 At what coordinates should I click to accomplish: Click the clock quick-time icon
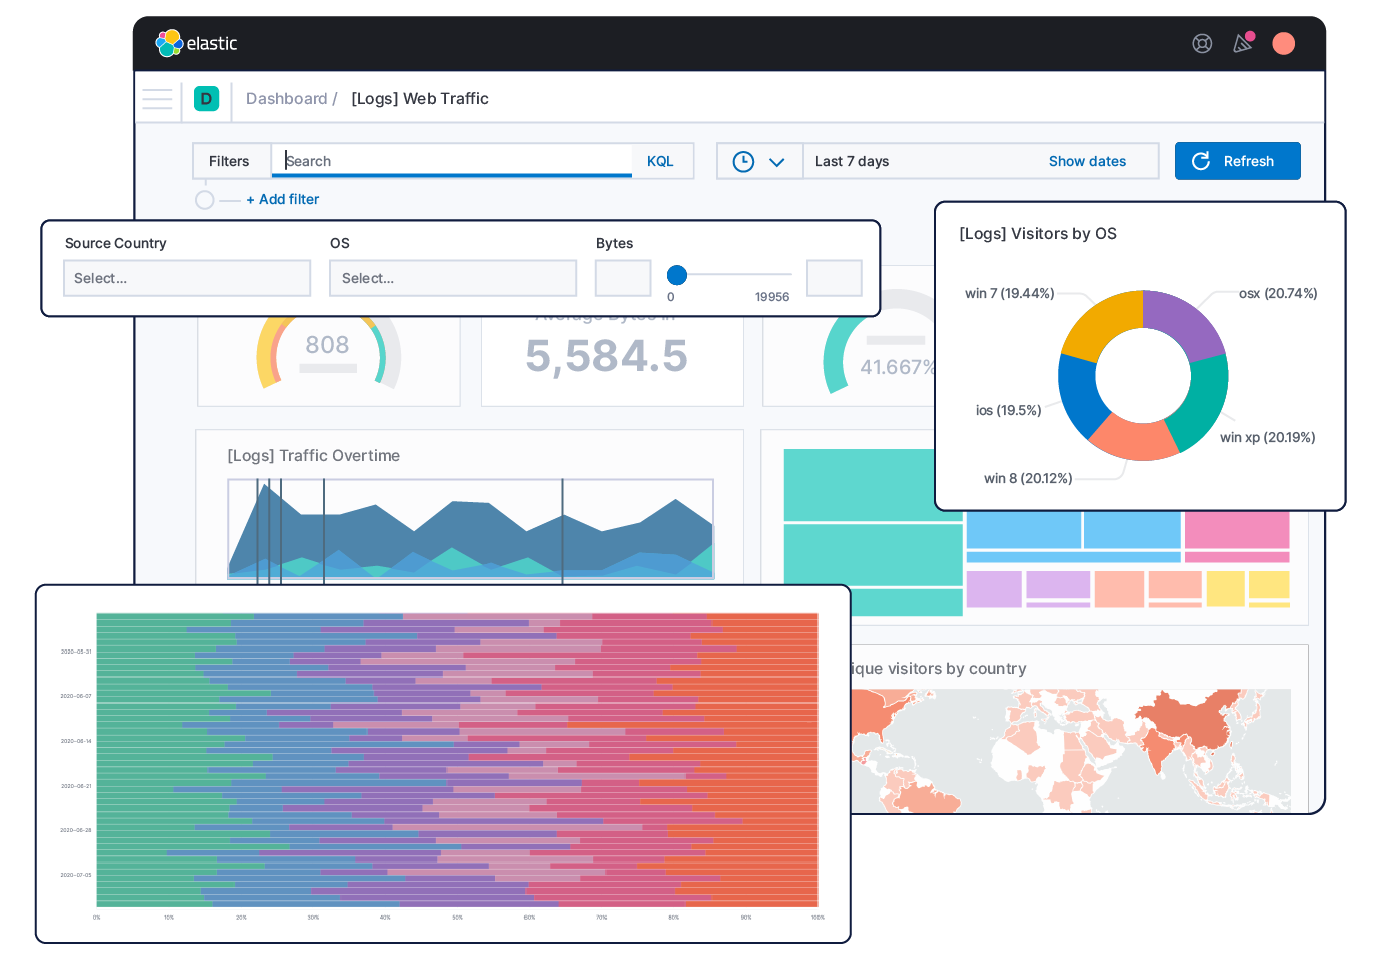click(743, 161)
